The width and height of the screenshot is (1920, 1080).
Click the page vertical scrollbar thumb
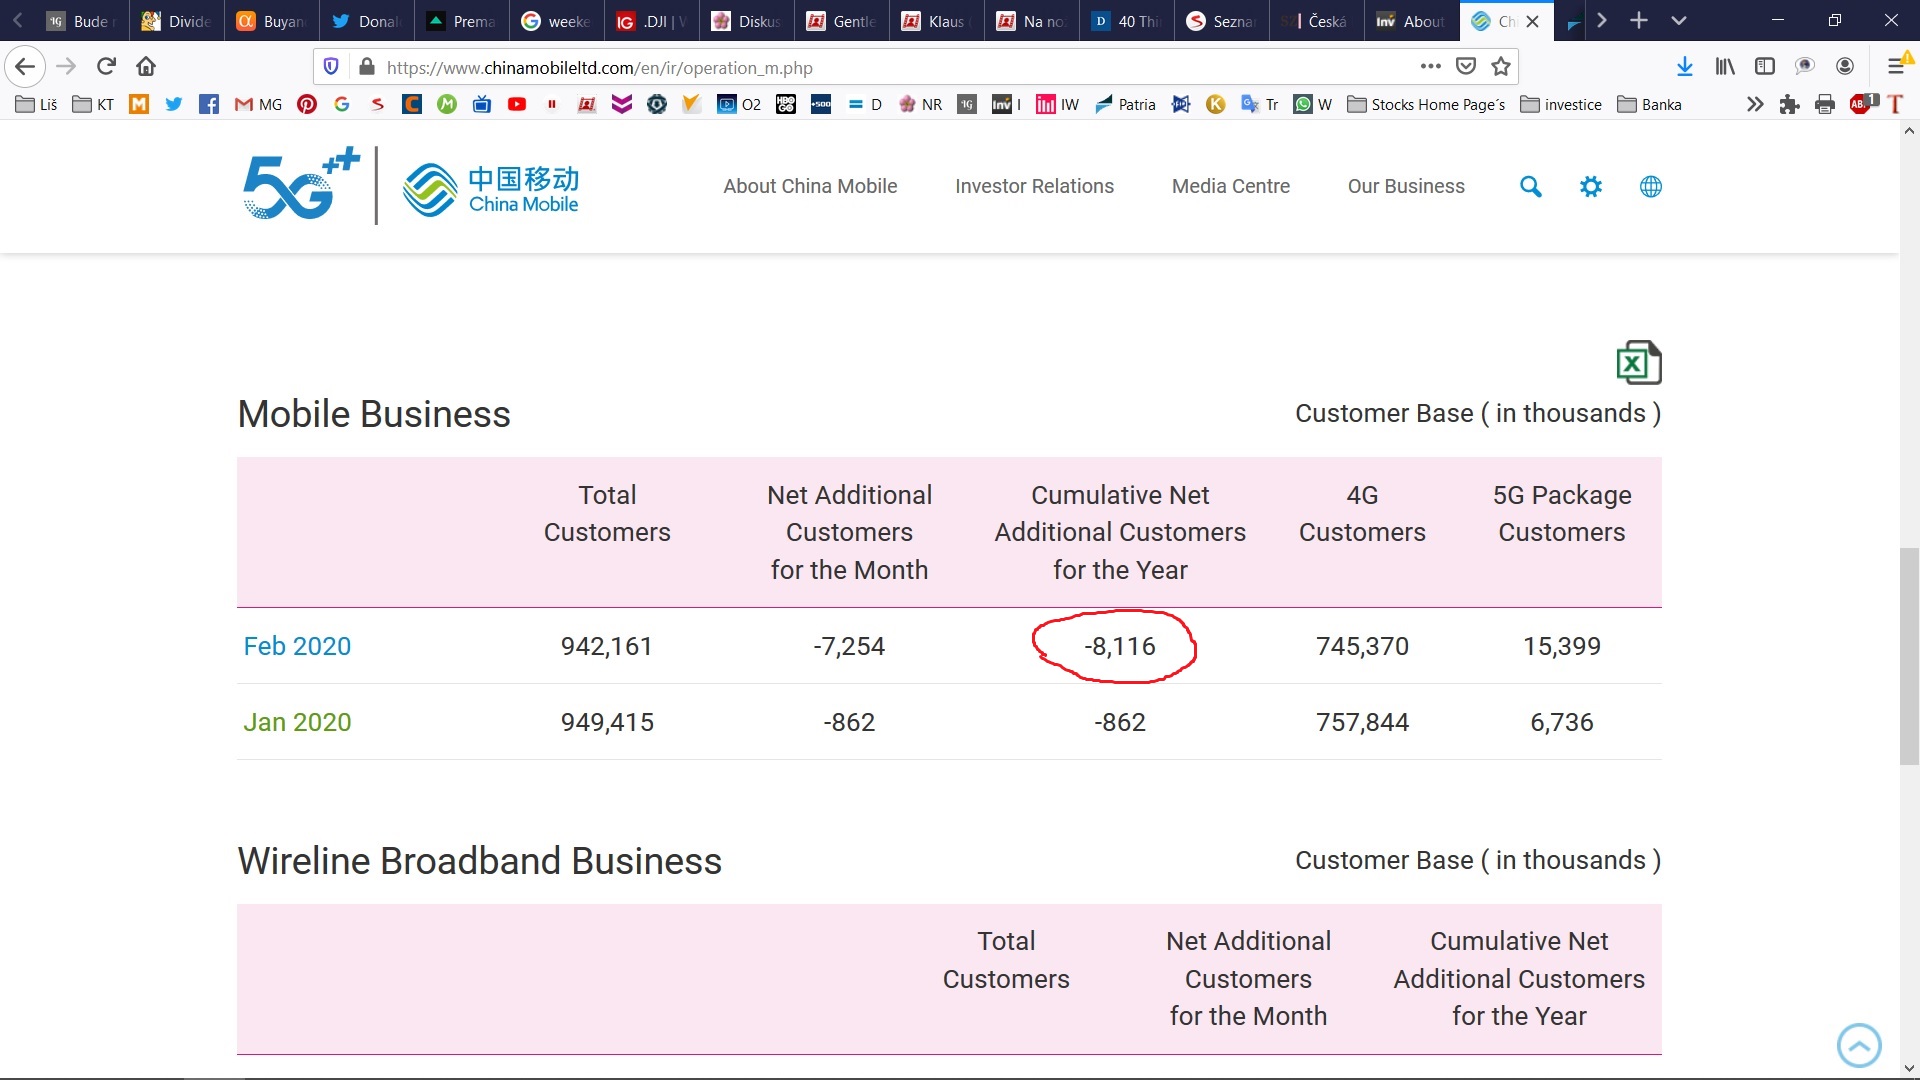1909,655
